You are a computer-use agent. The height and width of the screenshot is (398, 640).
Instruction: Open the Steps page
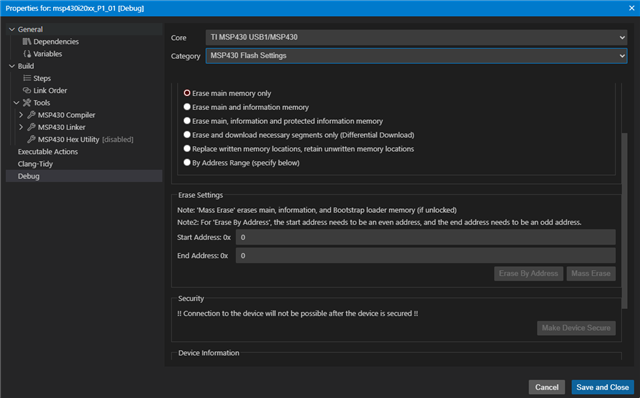42,78
